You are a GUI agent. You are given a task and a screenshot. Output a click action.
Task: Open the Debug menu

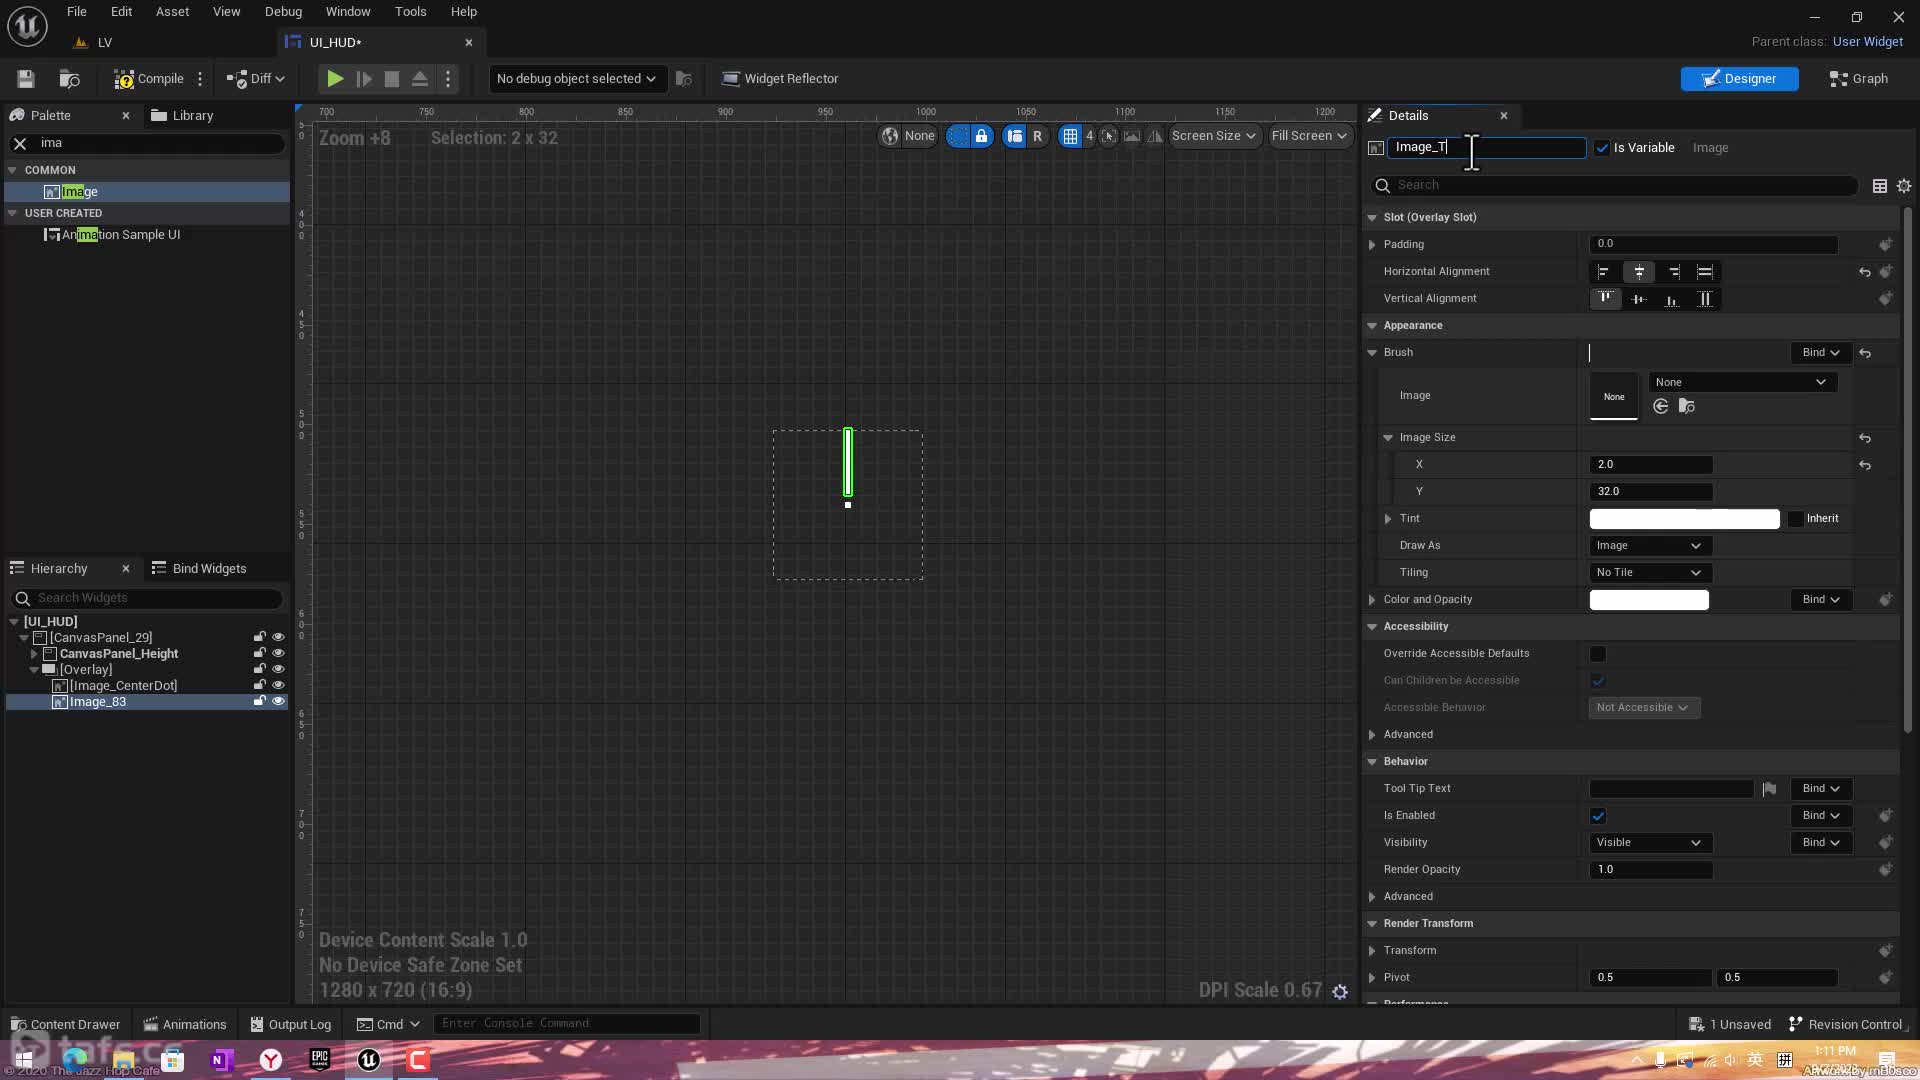283,12
